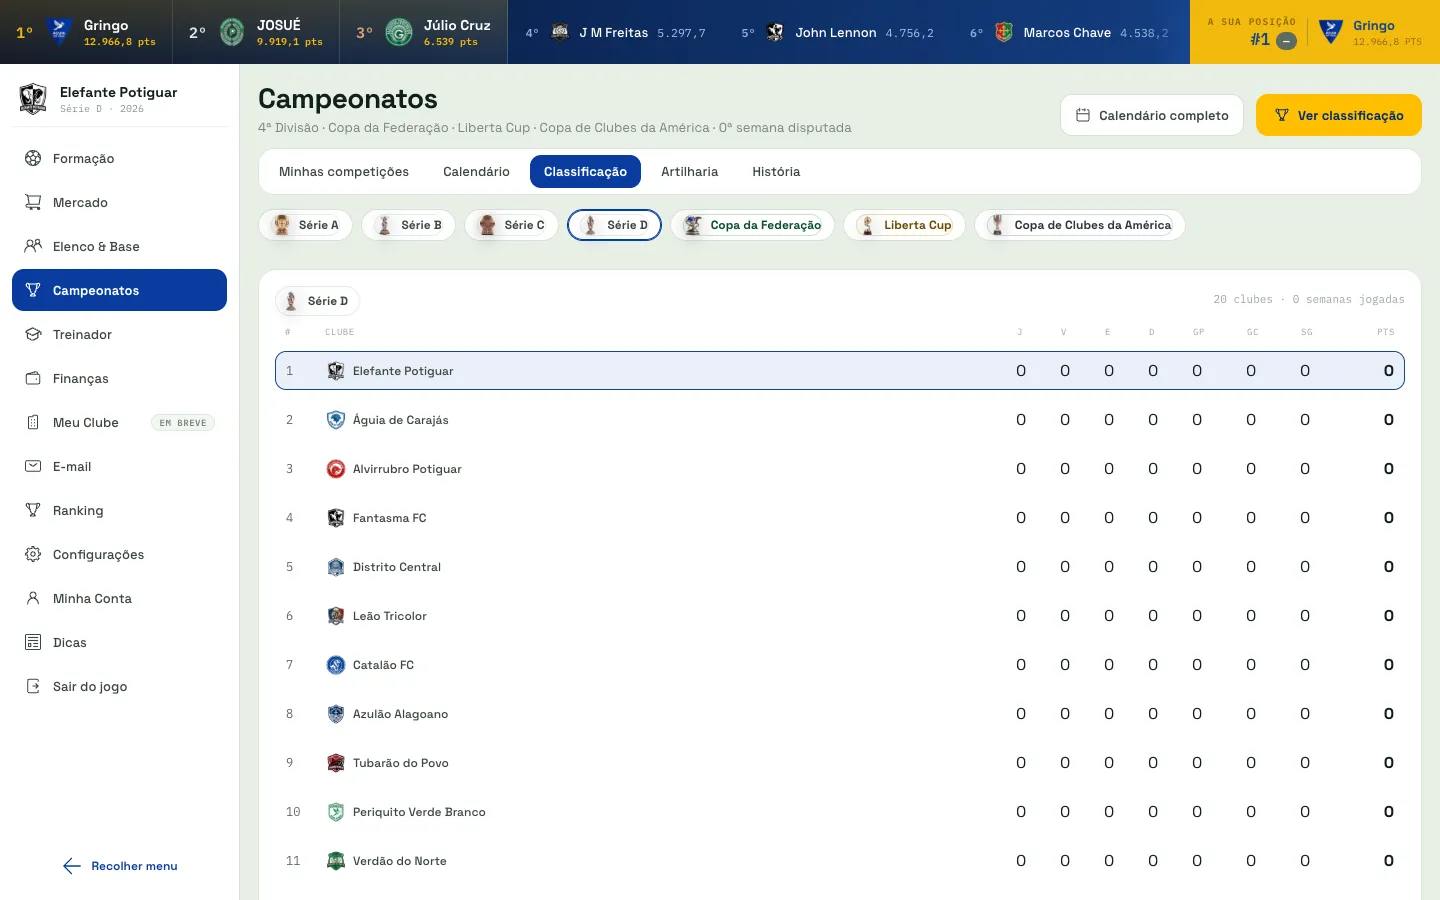Click the Fantasma FC table row
The height and width of the screenshot is (900, 1440).
tap(840, 518)
